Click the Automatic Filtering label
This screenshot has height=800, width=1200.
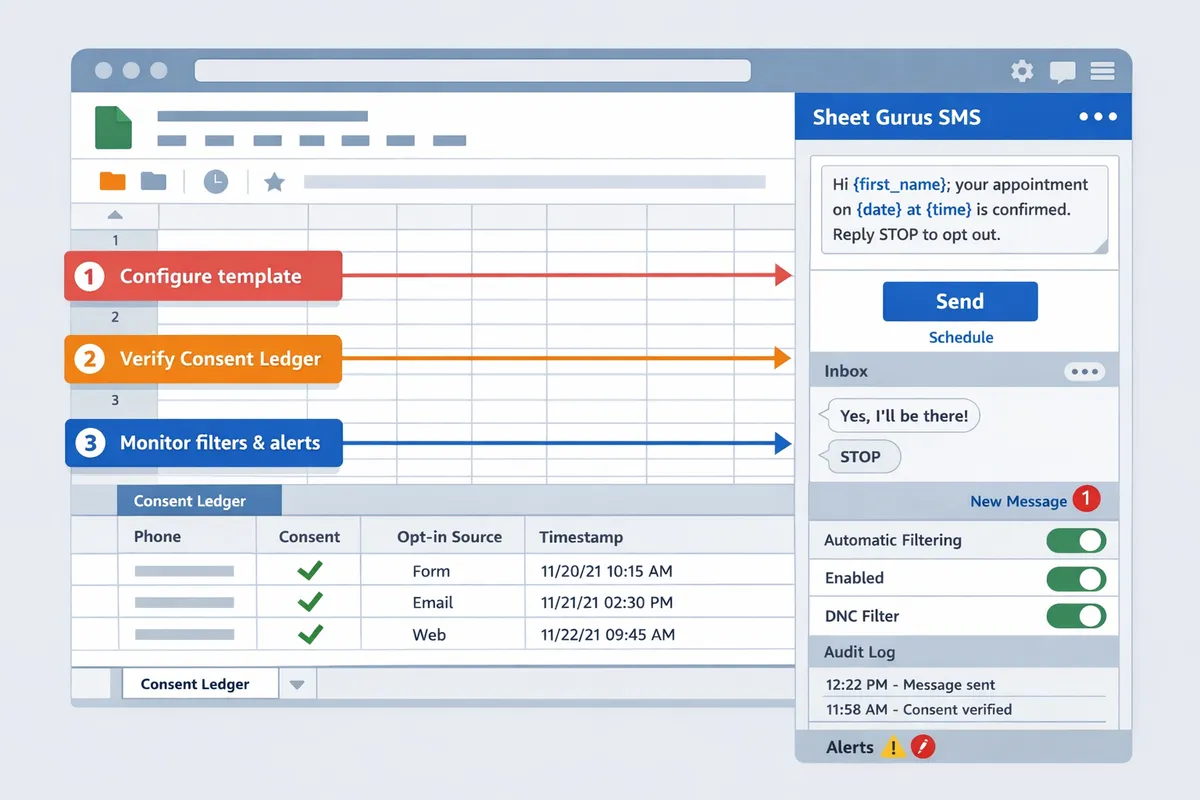(893, 540)
